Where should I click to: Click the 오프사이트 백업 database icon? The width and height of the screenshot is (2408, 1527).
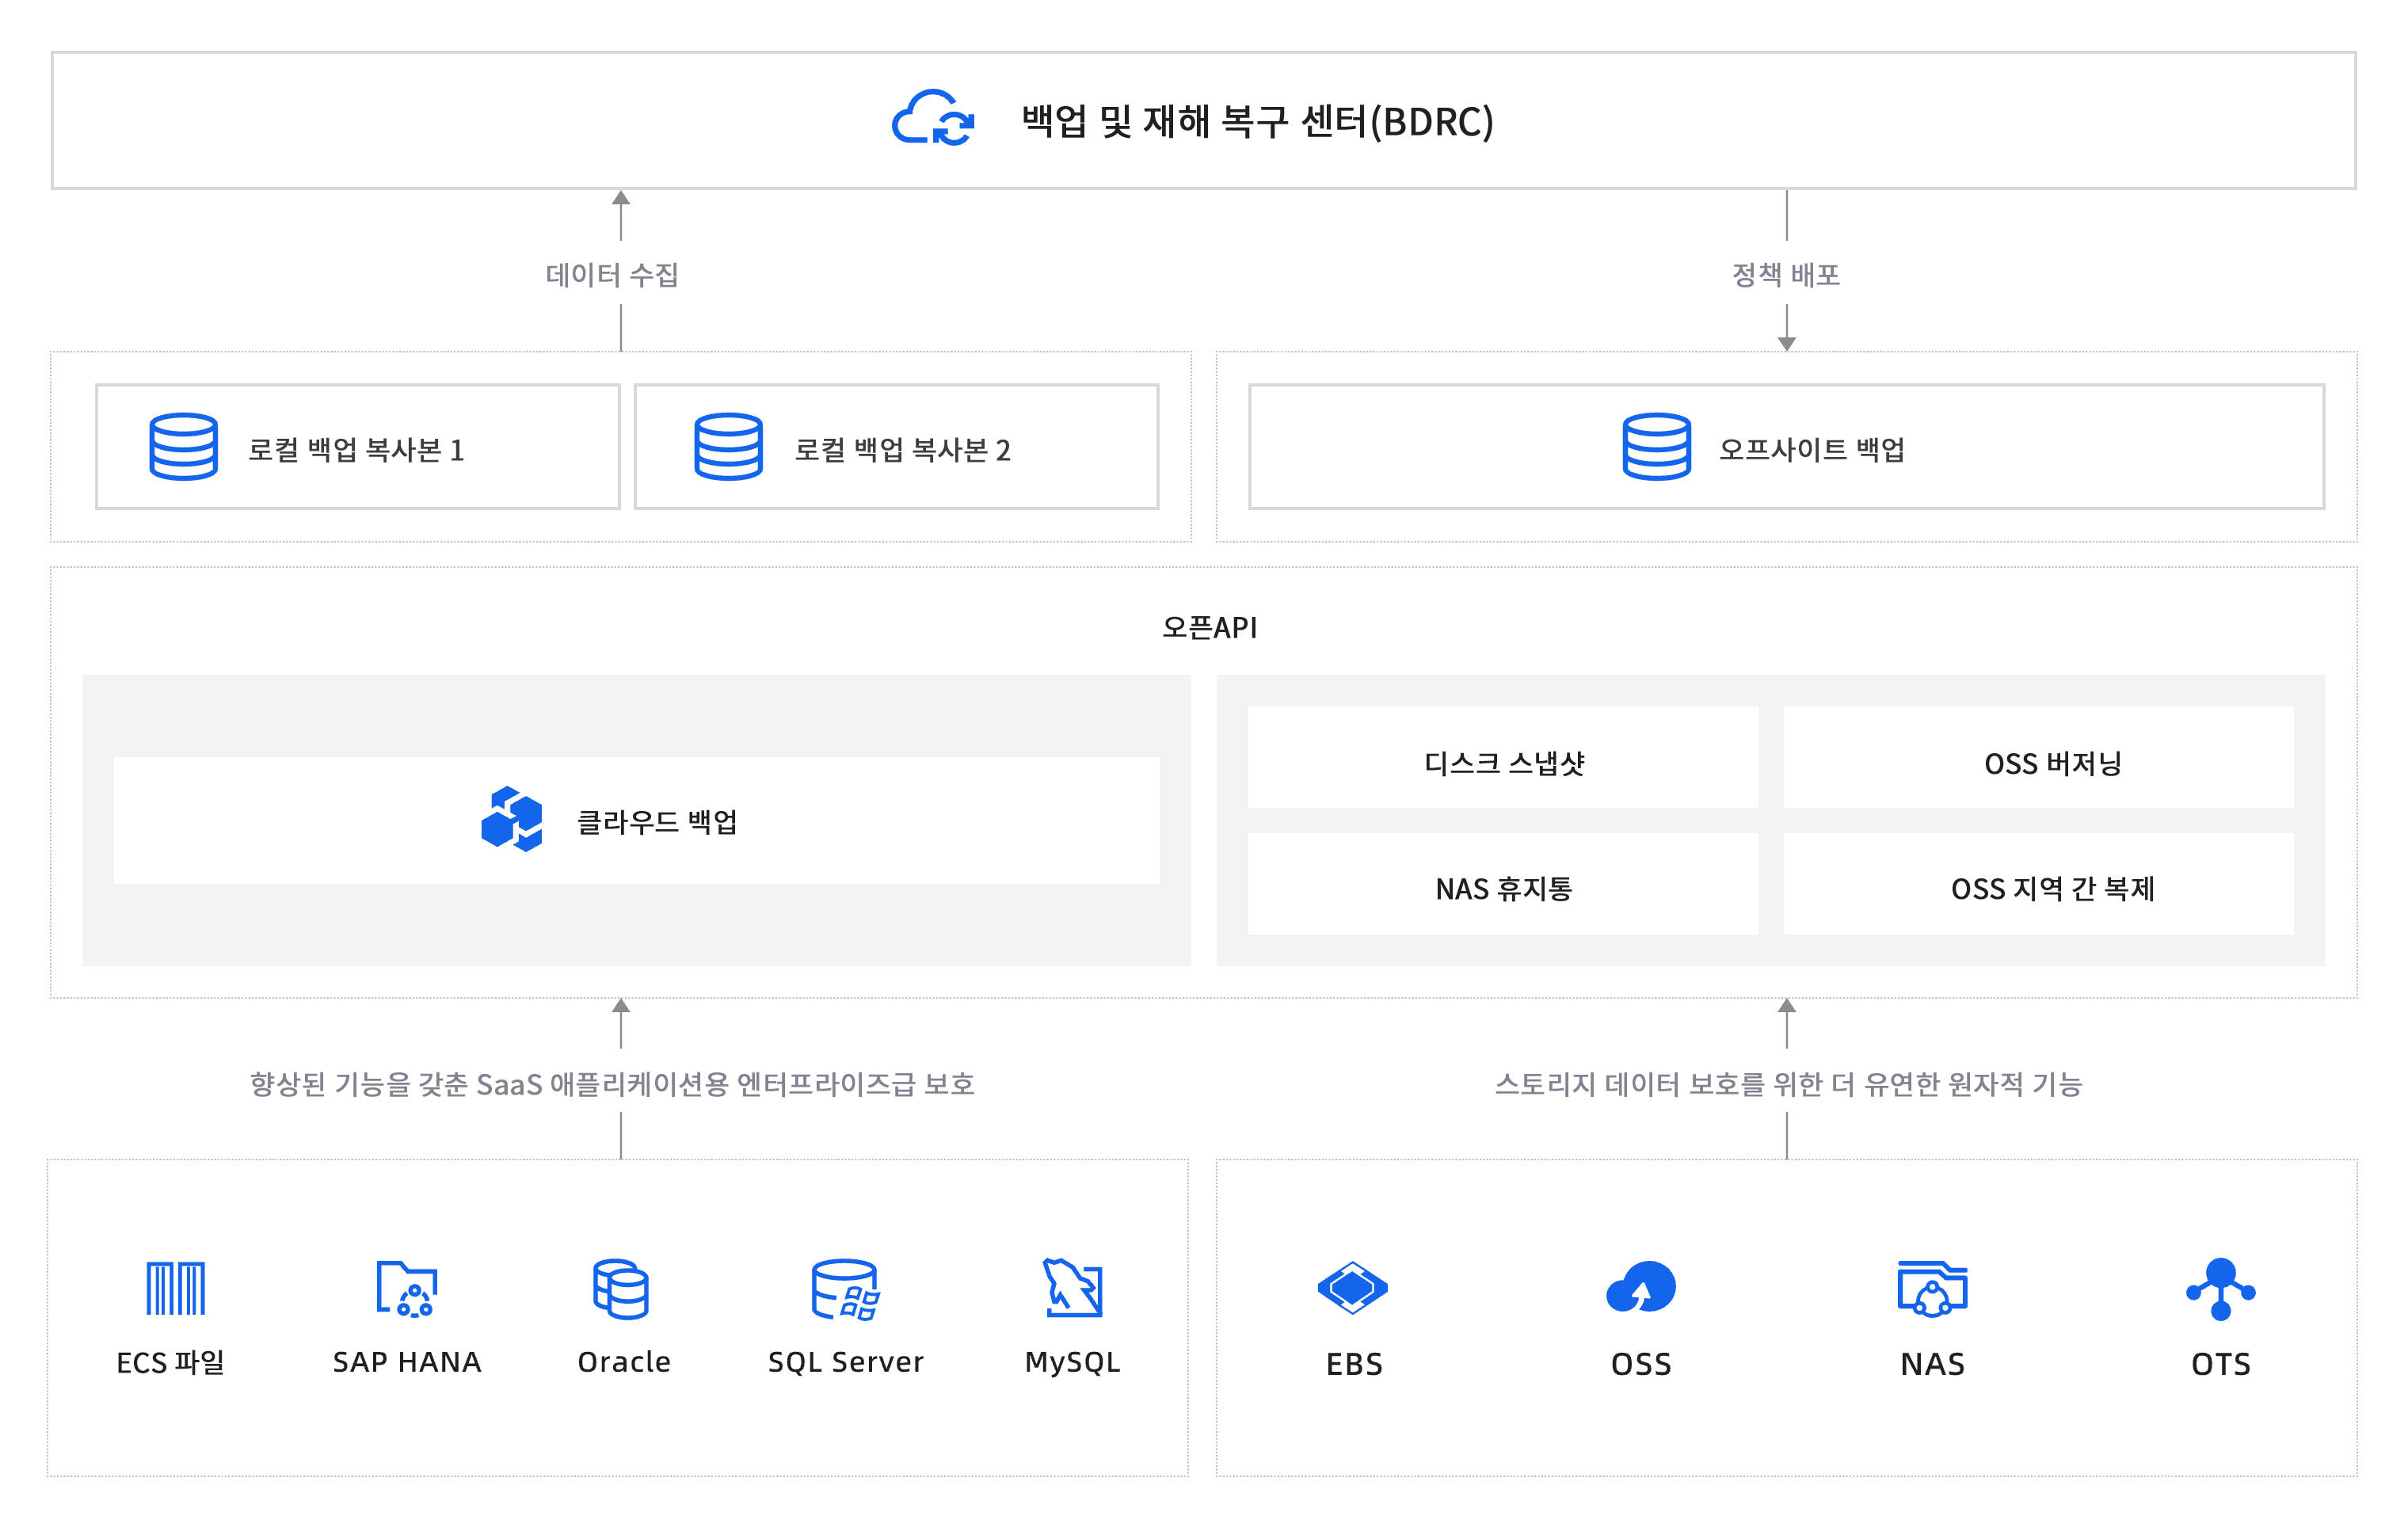tap(1656, 447)
